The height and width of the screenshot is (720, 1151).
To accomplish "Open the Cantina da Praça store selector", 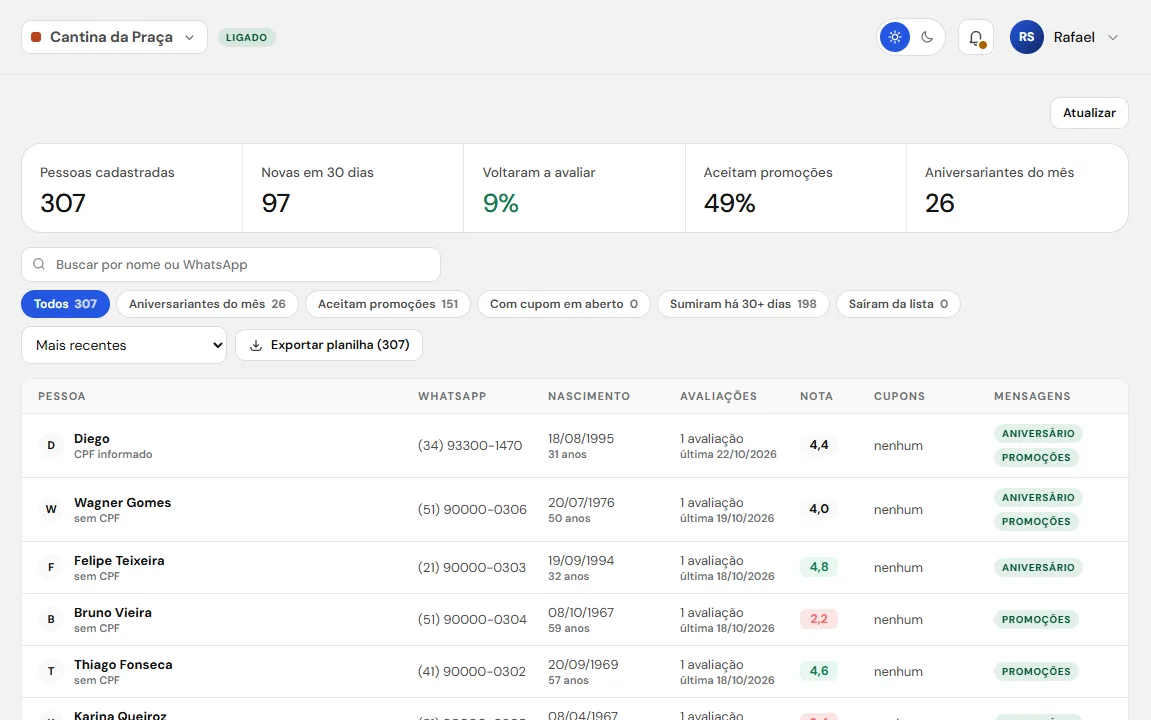I will click(x=114, y=37).
